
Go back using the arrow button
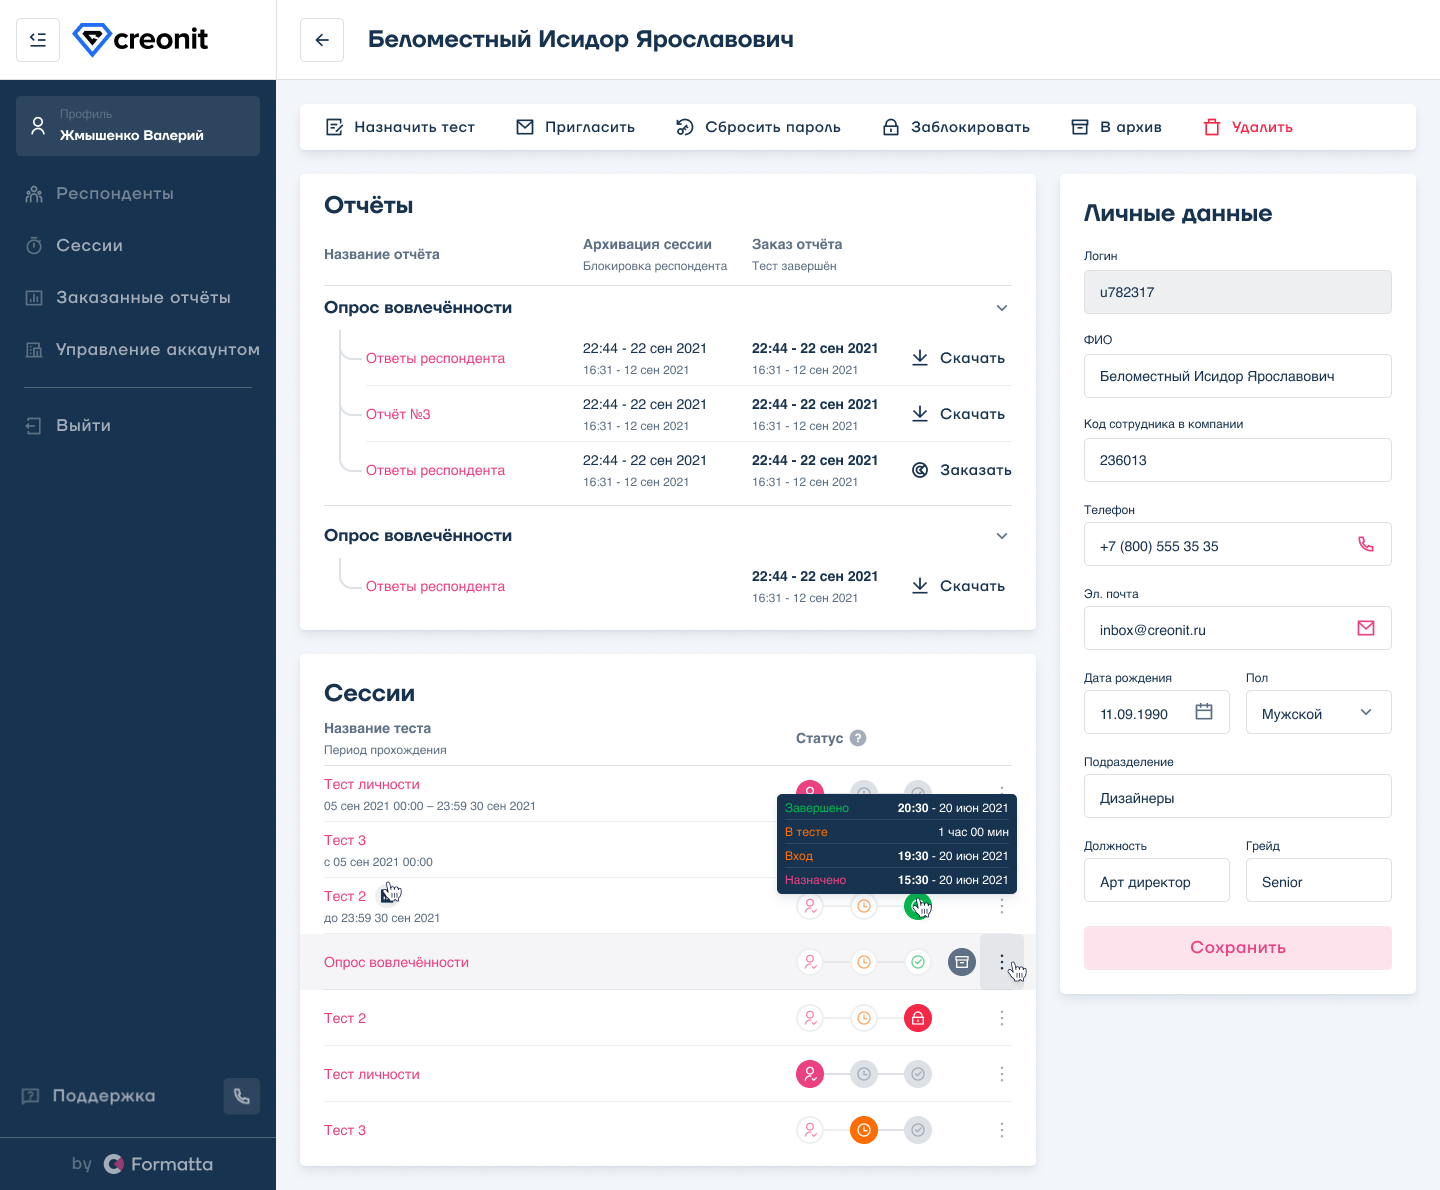(x=322, y=40)
